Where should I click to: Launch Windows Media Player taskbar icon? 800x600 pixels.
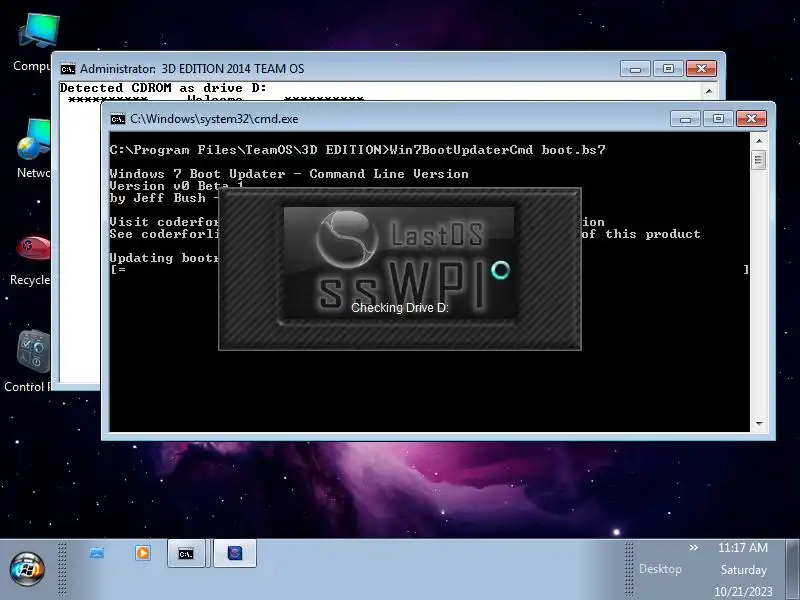(143, 553)
